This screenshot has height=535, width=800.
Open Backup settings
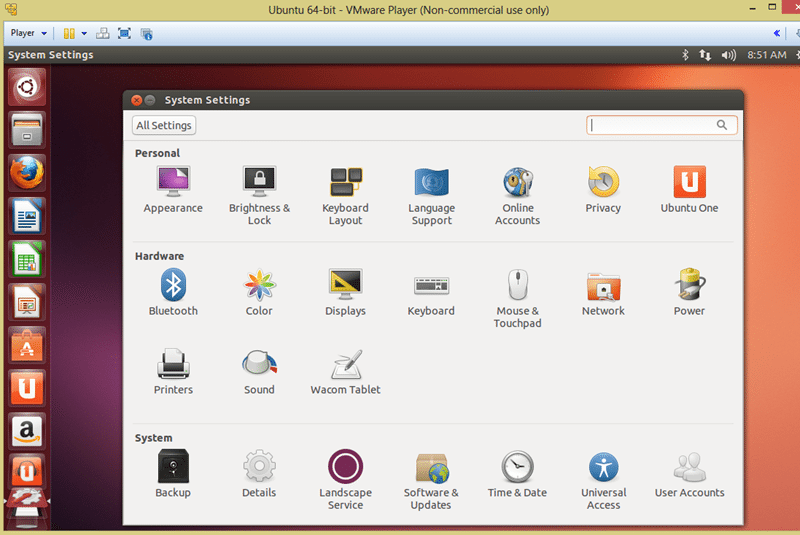tap(173, 474)
